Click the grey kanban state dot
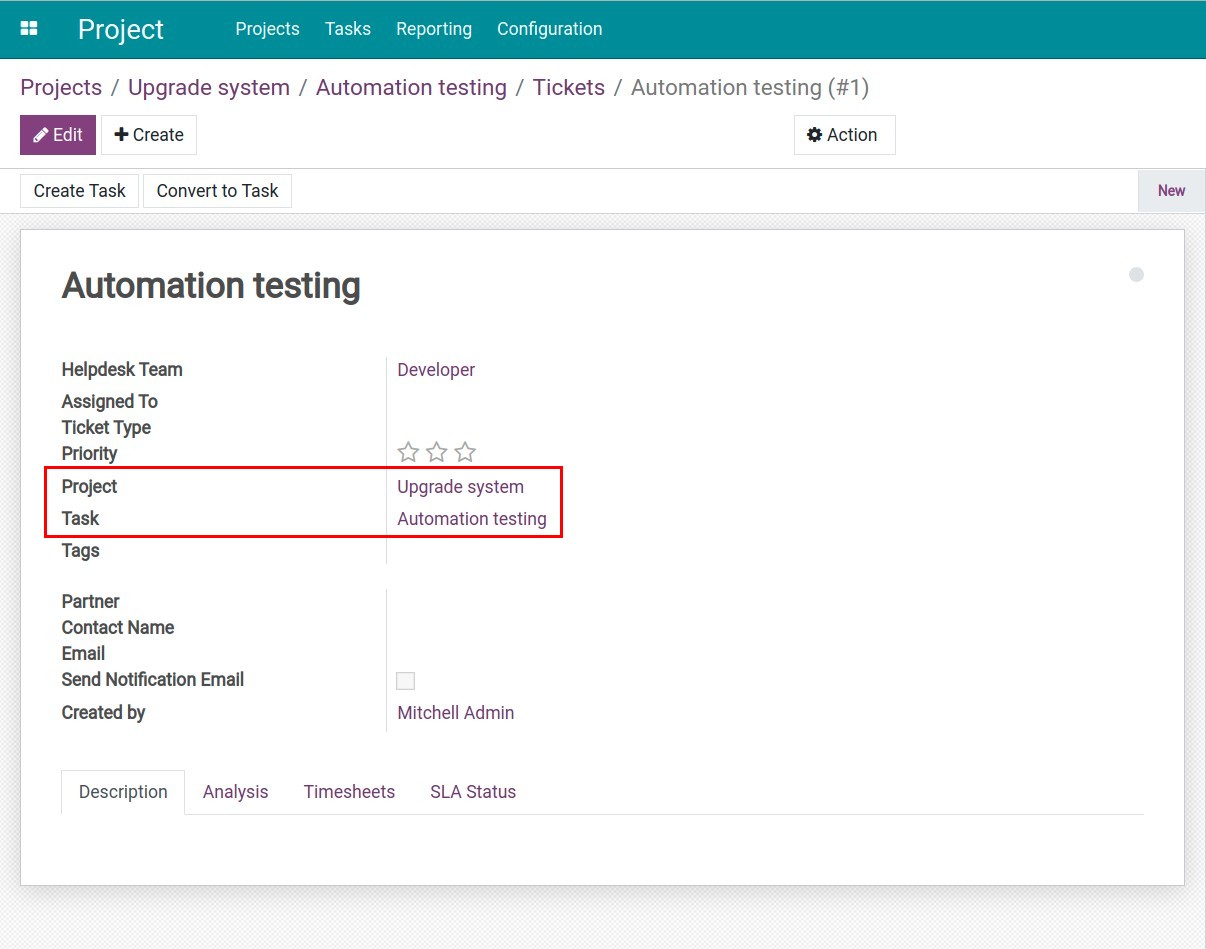The width and height of the screenshot is (1206, 949). (1136, 275)
